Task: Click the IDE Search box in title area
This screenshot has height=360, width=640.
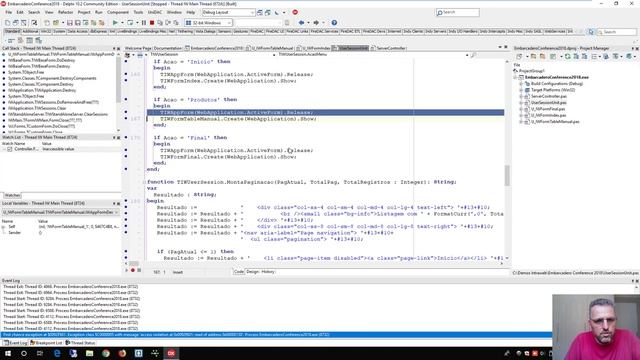Action: (458, 13)
